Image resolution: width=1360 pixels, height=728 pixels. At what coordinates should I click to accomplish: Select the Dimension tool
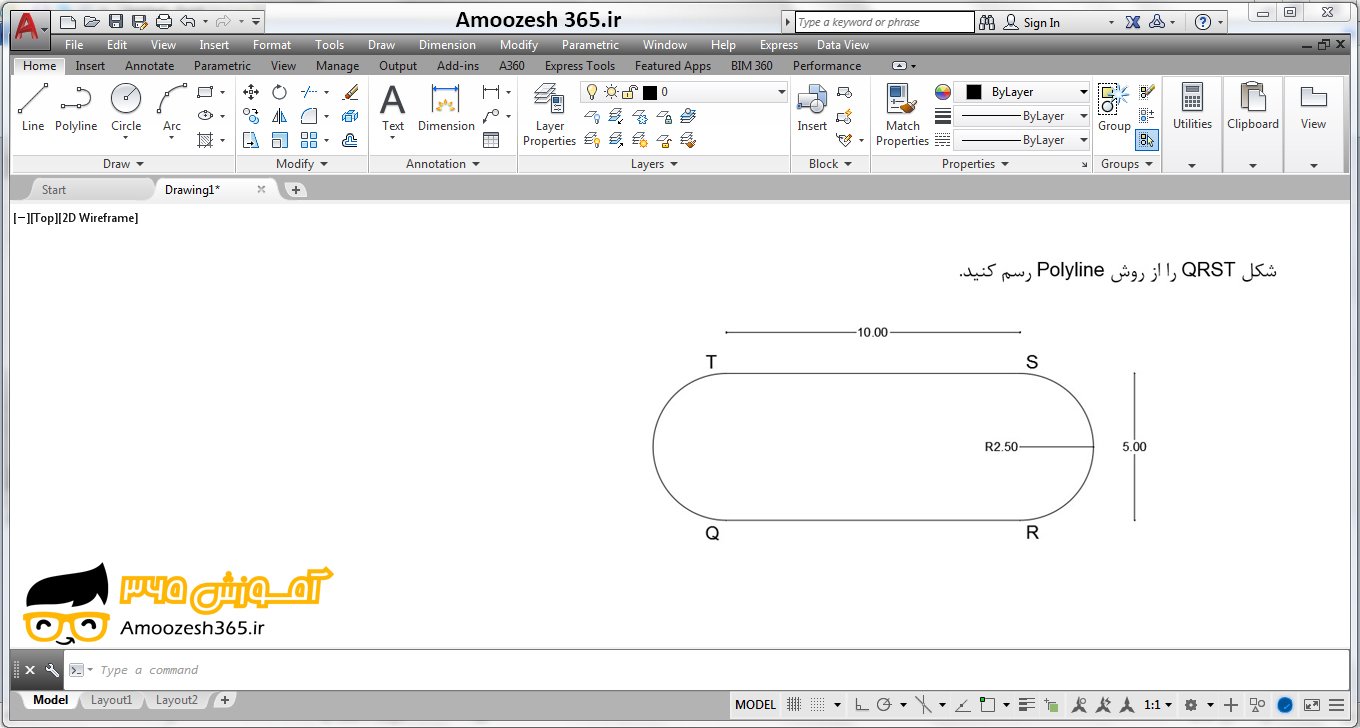coord(446,108)
